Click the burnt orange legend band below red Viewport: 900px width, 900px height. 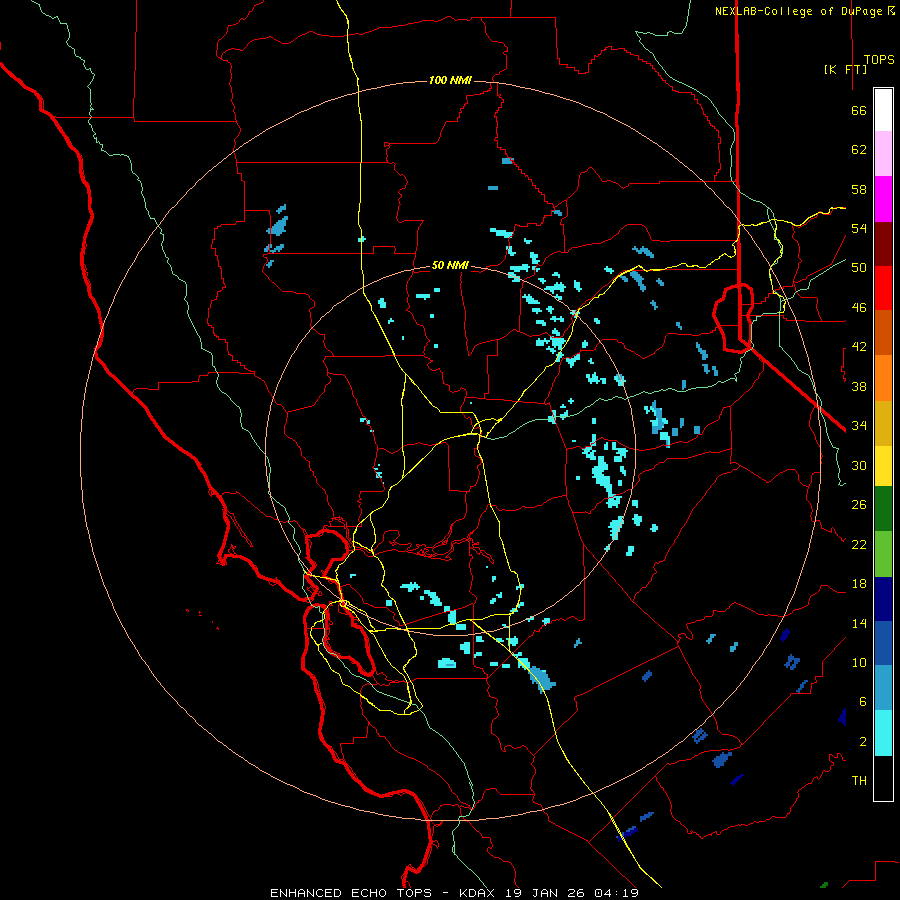coord(883,333)
